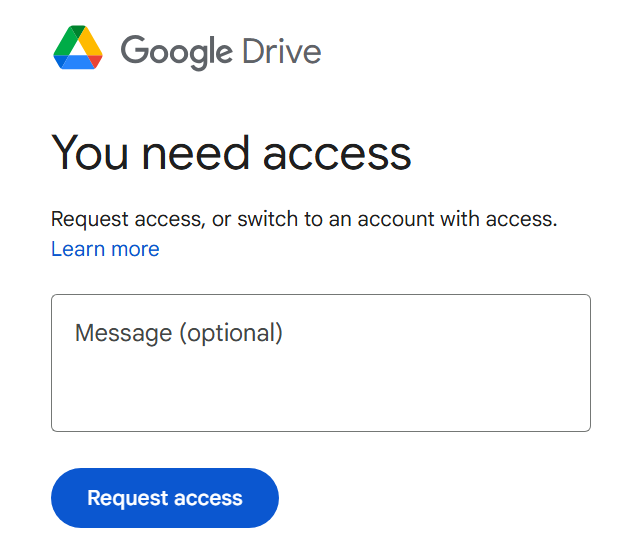This screenshot has width=624, height=552.
Task: Click the "Request access, or switch" description text
Action: (174, 219)
